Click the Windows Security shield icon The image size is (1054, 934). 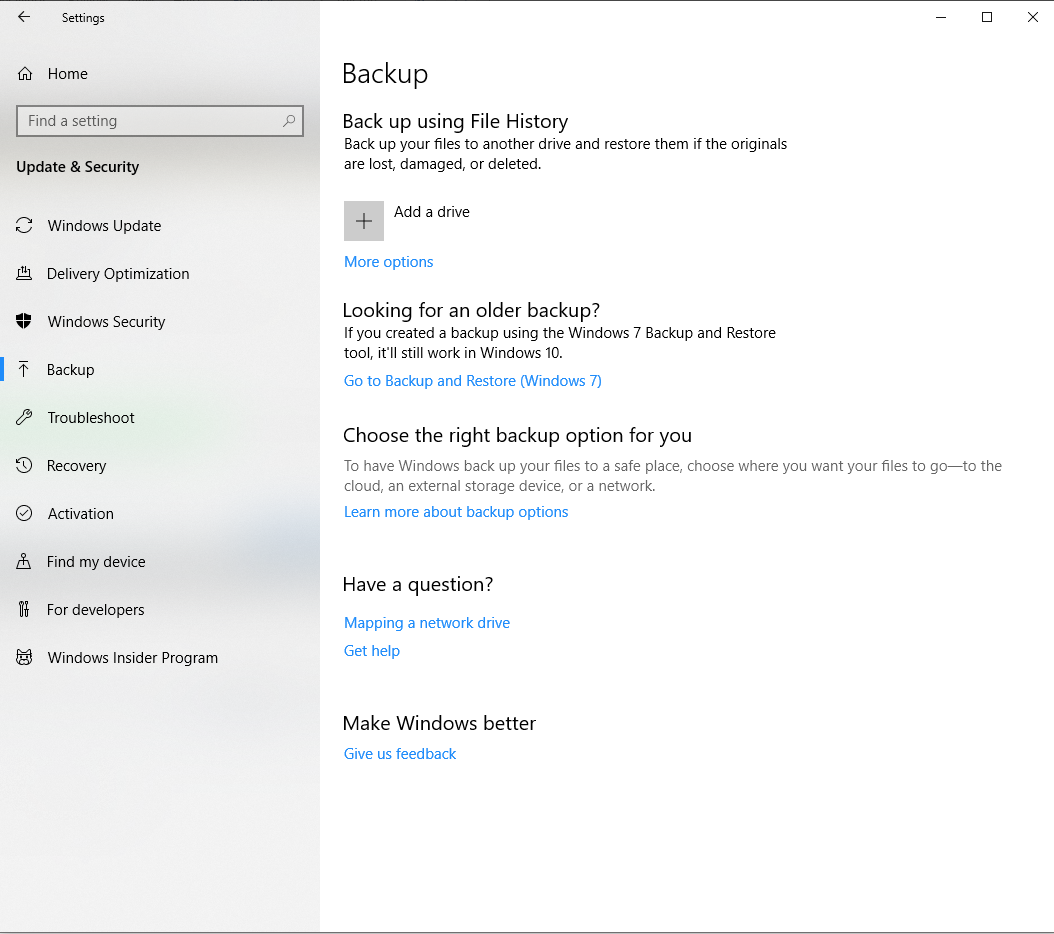click(24, 322)
